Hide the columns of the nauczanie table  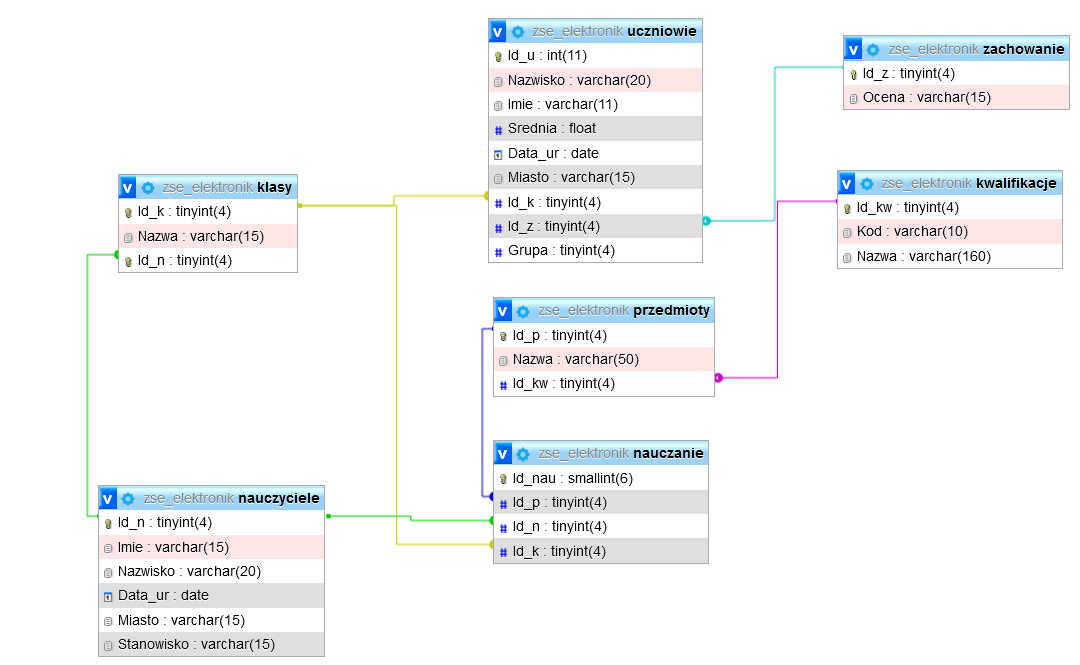pyautogui.click(x=504, y=453)
